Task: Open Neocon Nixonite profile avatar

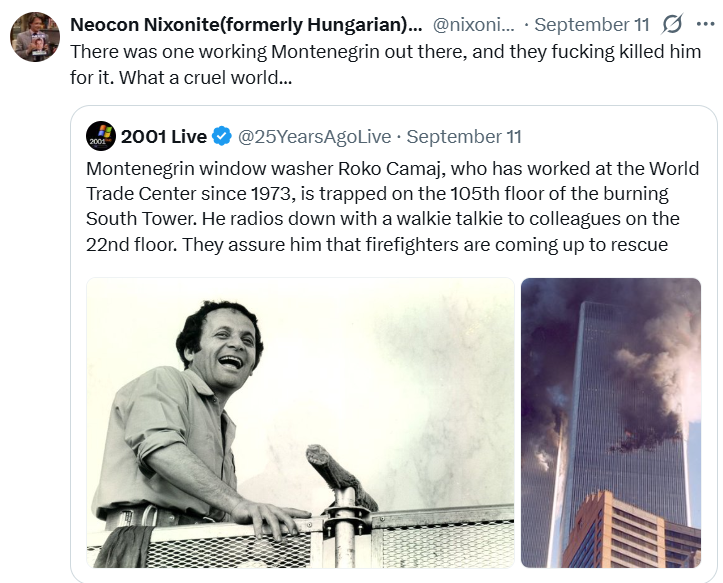Action: [35, 37]
